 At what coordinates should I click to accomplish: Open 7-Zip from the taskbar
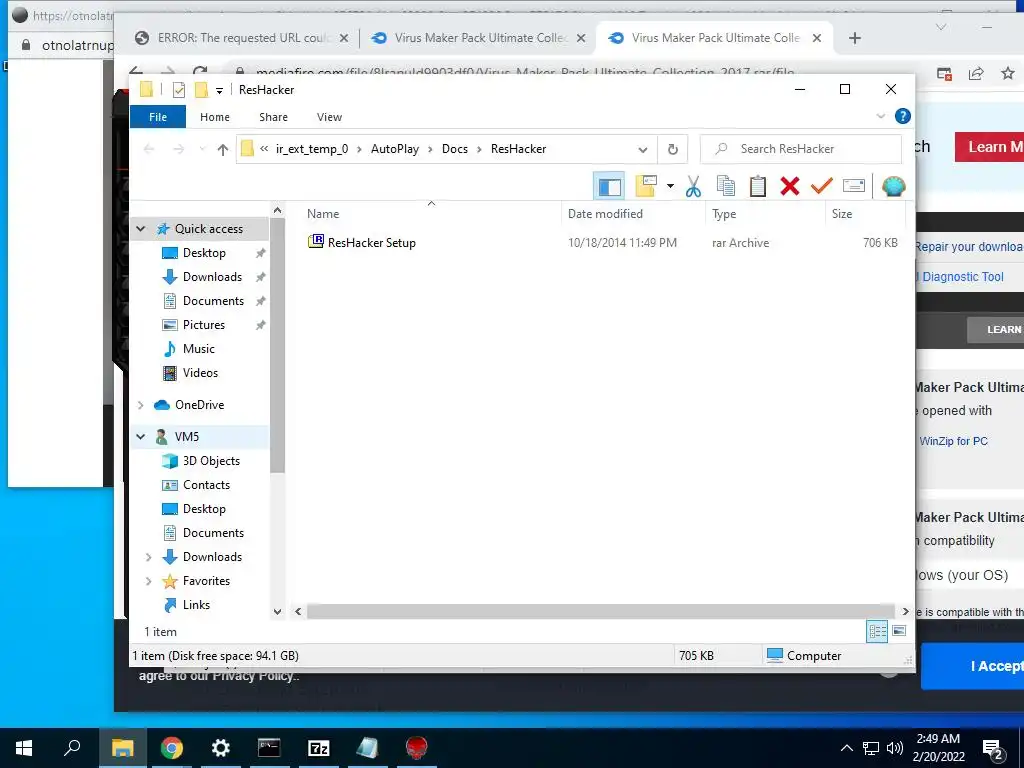(x=318, y=748)
